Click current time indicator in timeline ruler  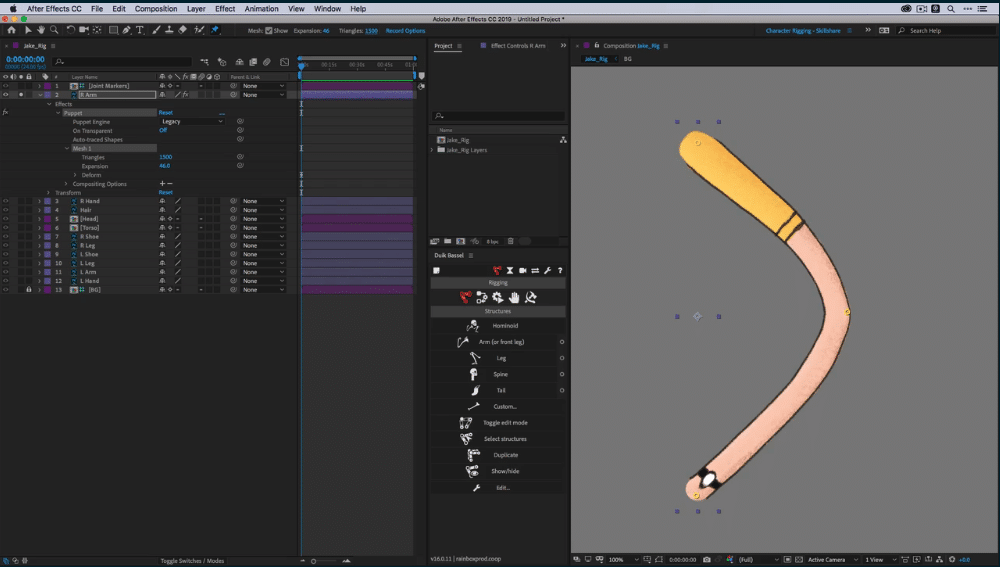pos(302,65)
